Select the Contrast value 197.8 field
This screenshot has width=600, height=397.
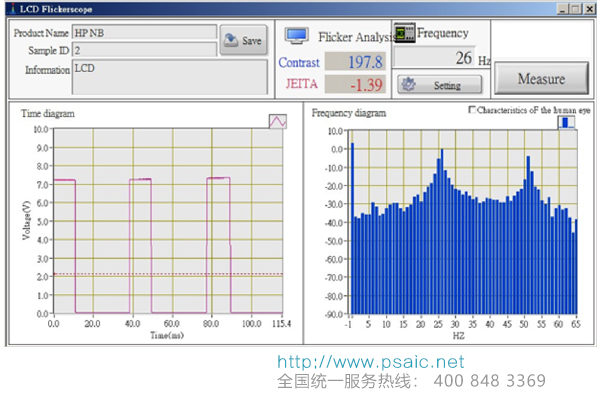[x=355, y=62]
